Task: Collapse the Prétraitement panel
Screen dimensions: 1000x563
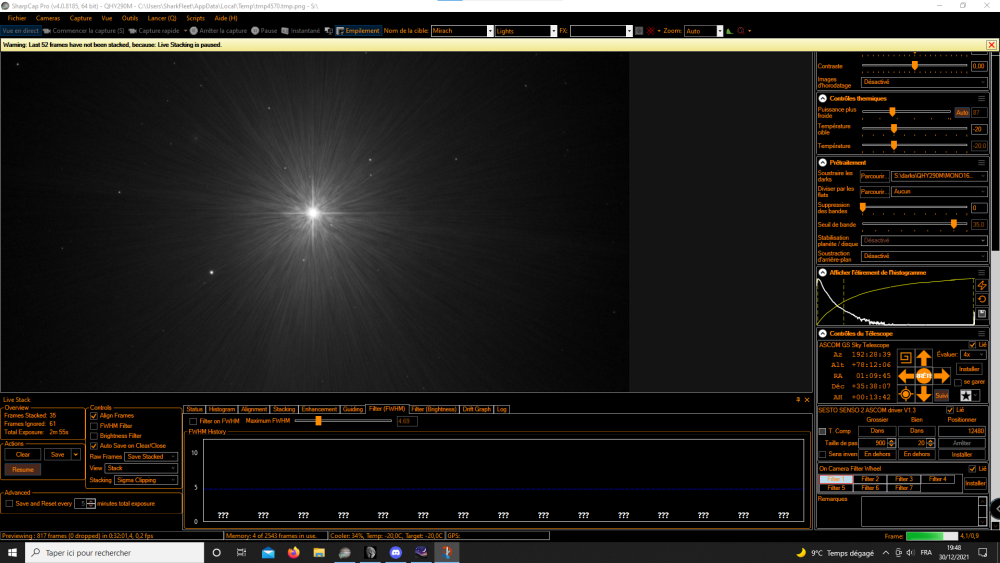Action: click(x=823, y=163)
